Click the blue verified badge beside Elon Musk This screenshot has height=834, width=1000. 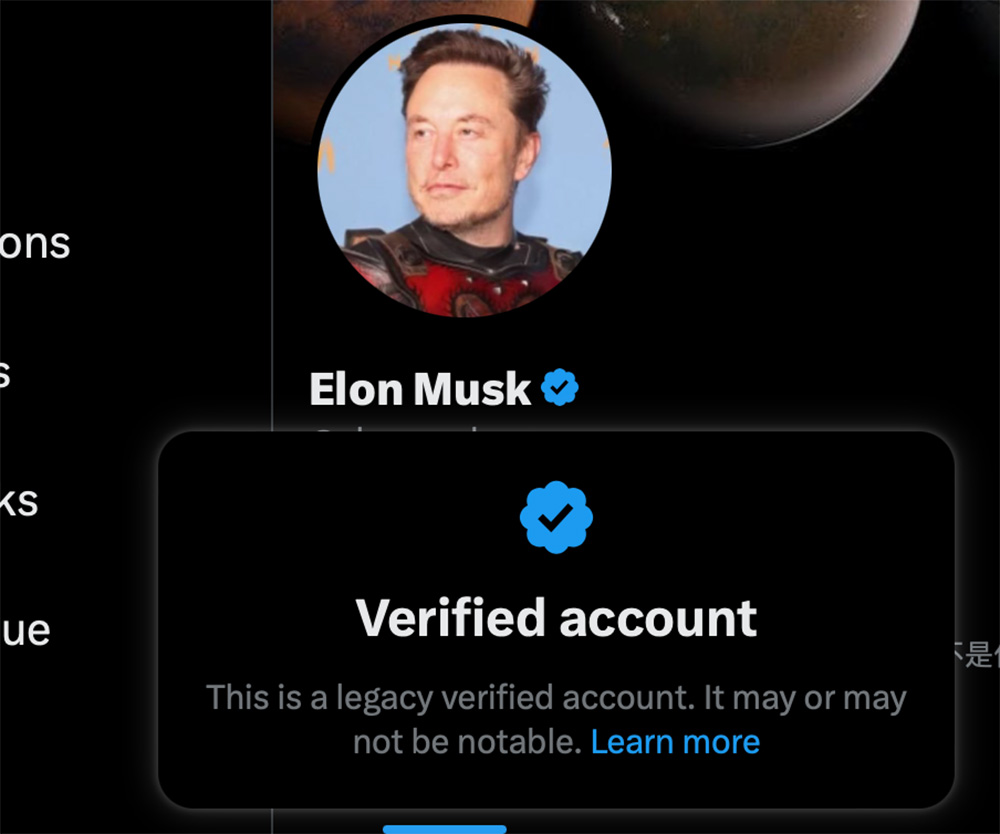(560, 388)
